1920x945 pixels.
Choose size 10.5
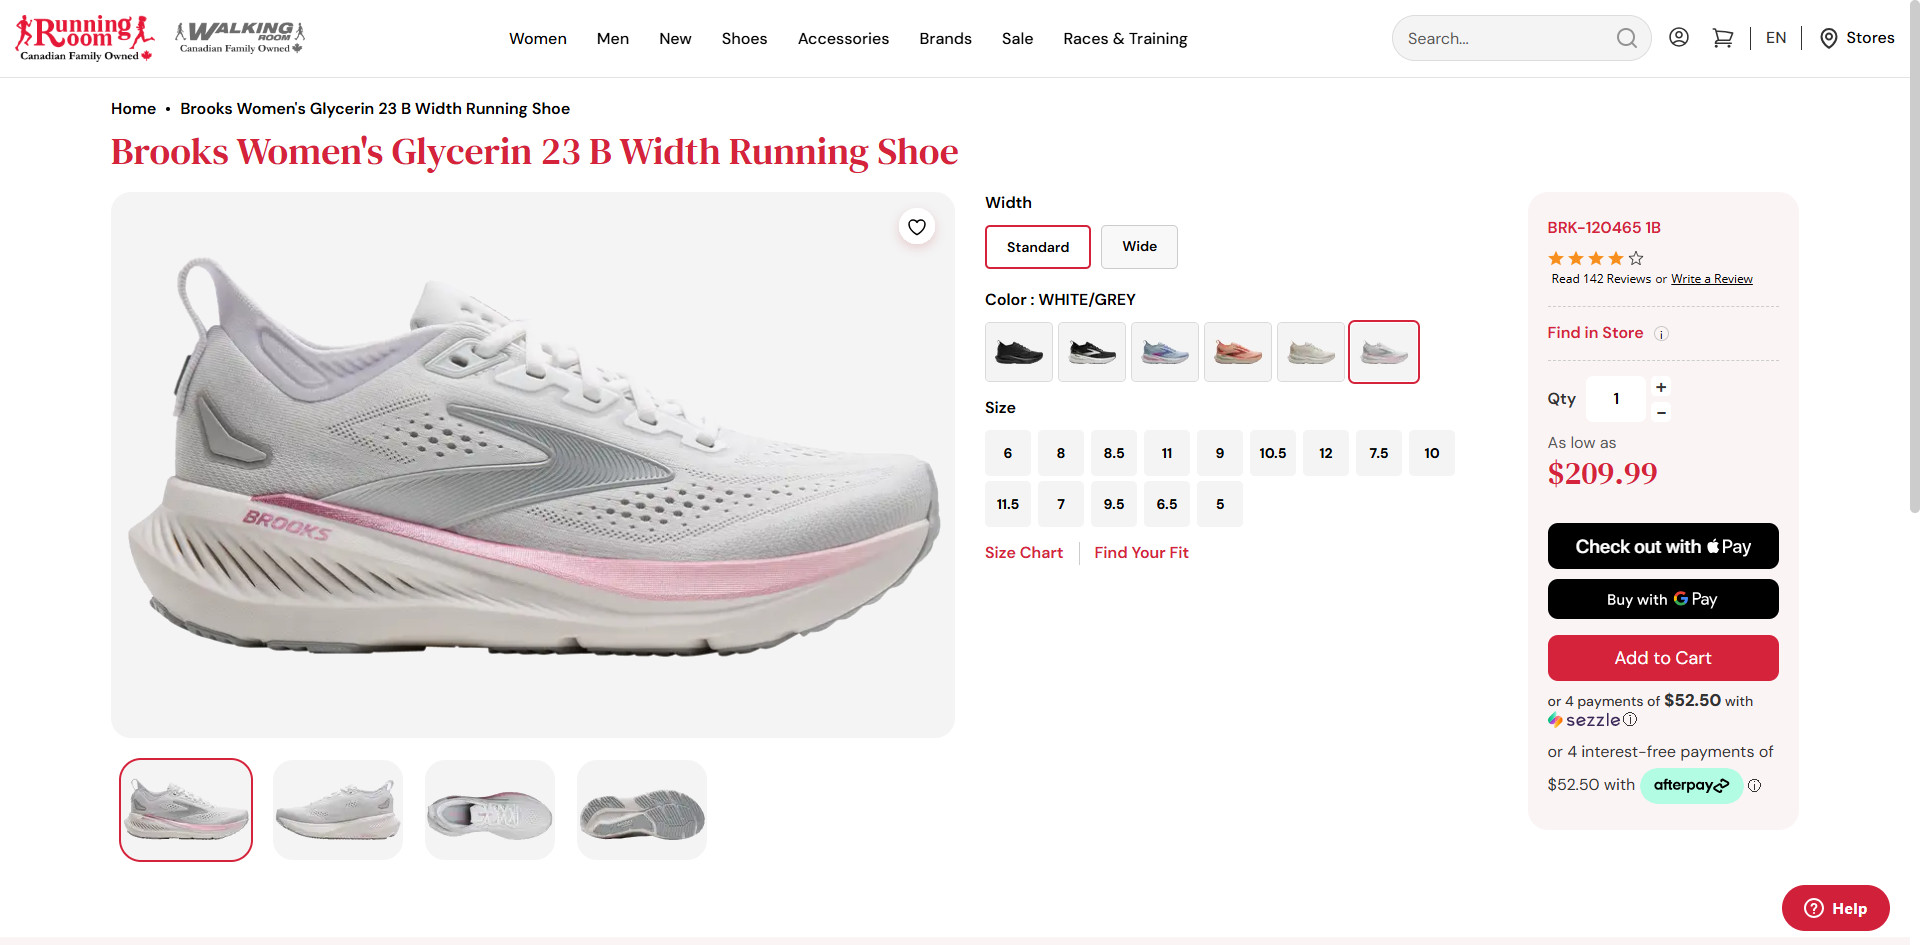click(x=1273, y=453)
